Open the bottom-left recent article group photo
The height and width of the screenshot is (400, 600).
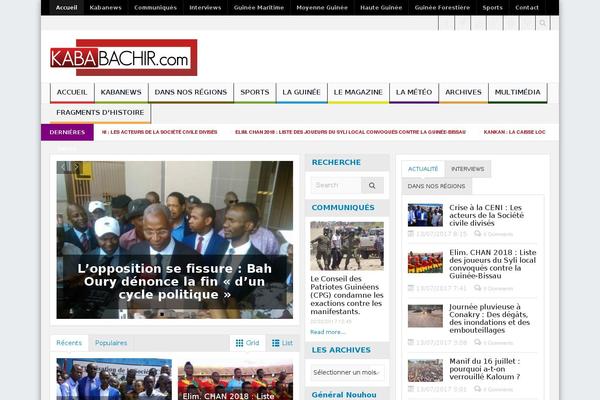click(114, 379)
